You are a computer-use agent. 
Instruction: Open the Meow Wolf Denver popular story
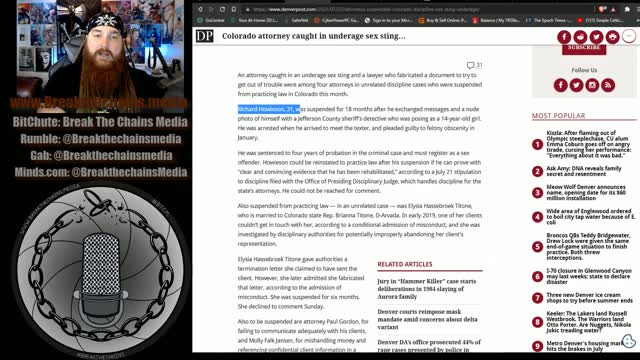point(586,192)
